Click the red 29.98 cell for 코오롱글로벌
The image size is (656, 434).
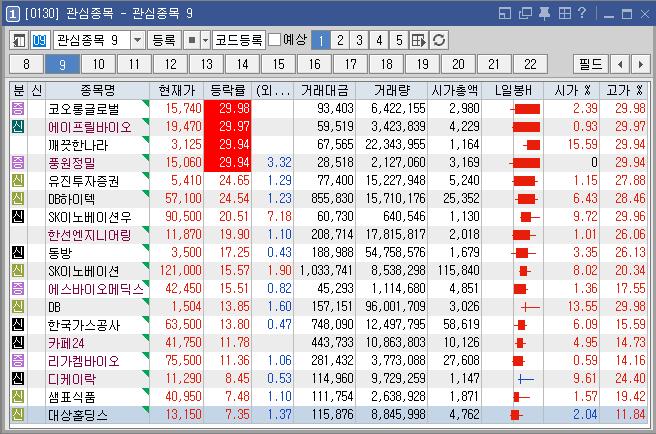click(x=228, y=108)
